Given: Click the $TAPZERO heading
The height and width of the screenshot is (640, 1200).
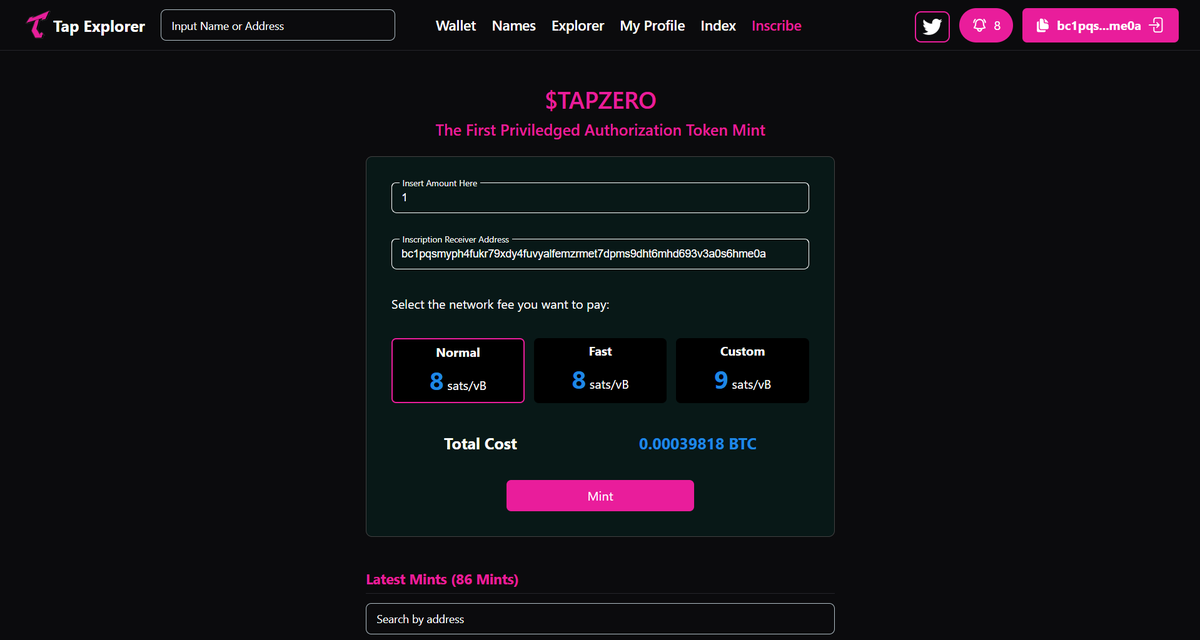Looking at the screenshot, I should tap(600, 100).
